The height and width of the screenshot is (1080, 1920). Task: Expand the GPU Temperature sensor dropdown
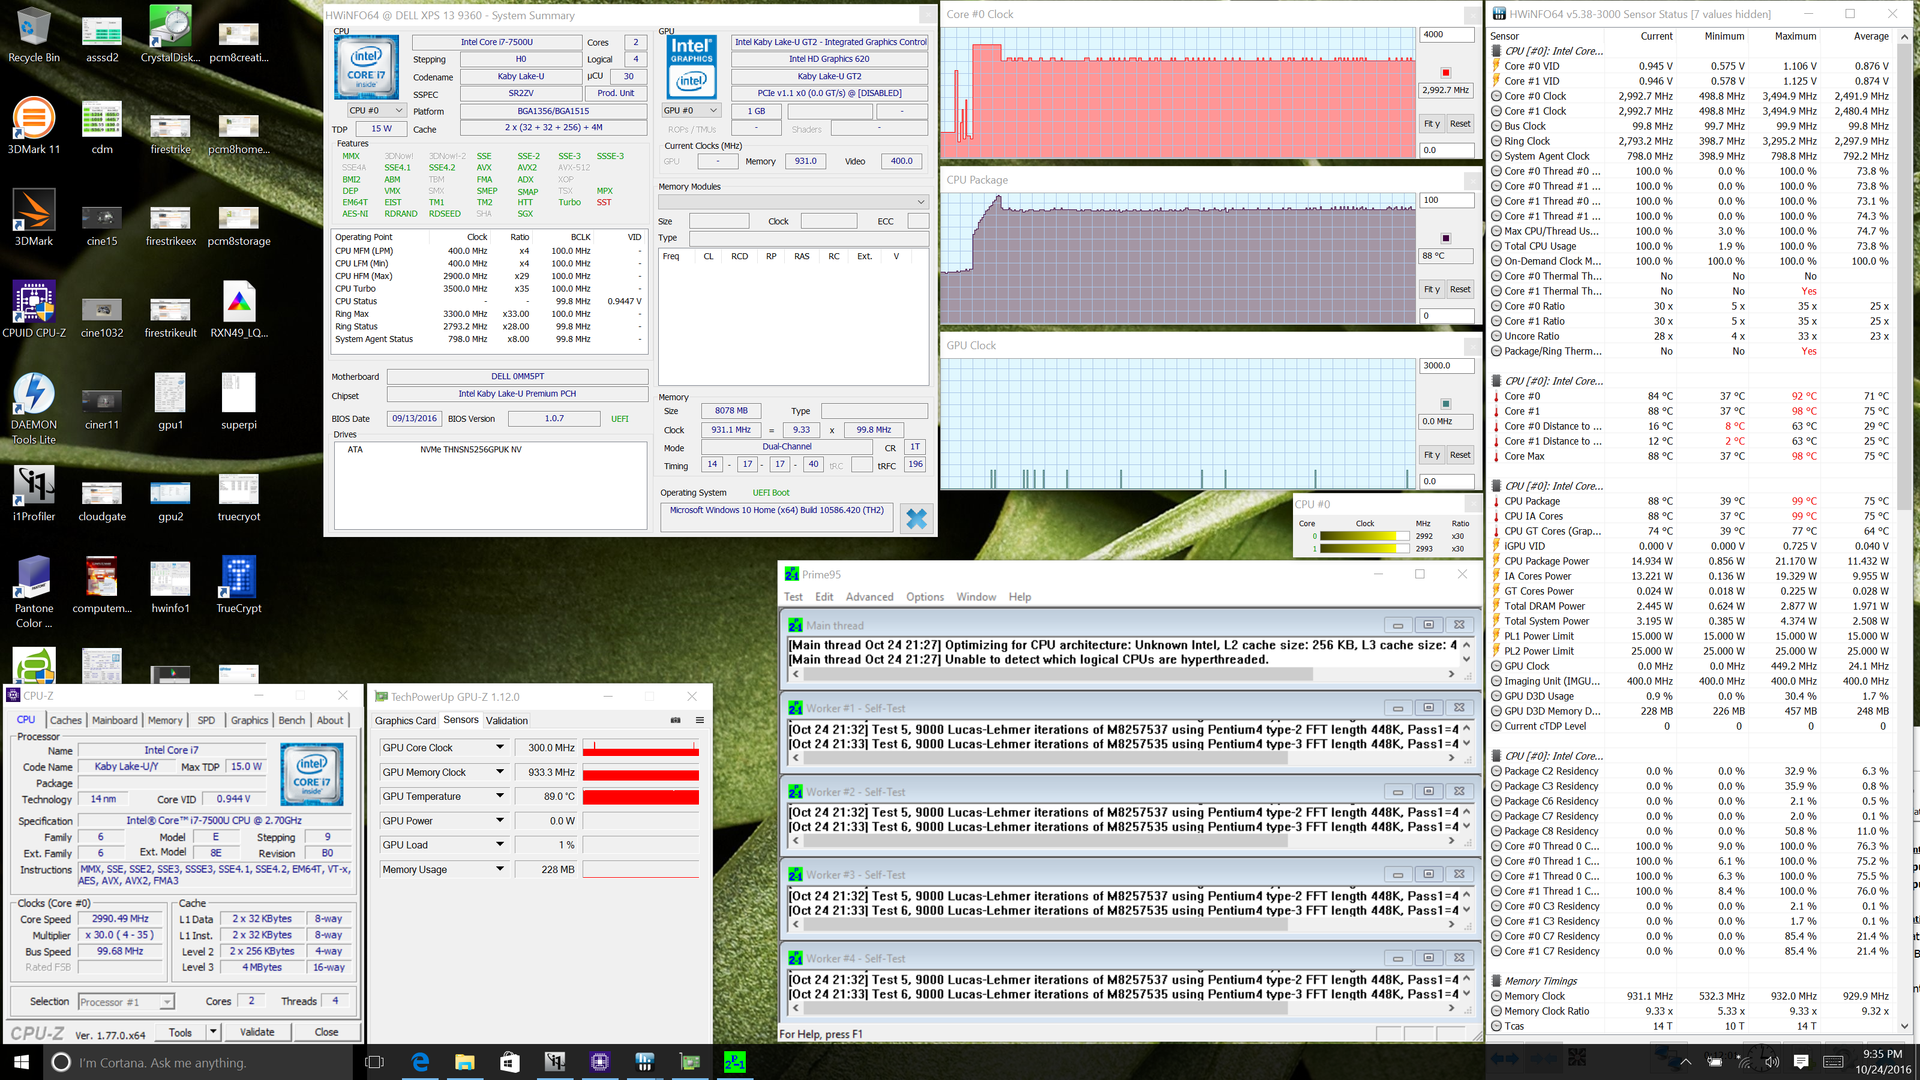500,796
